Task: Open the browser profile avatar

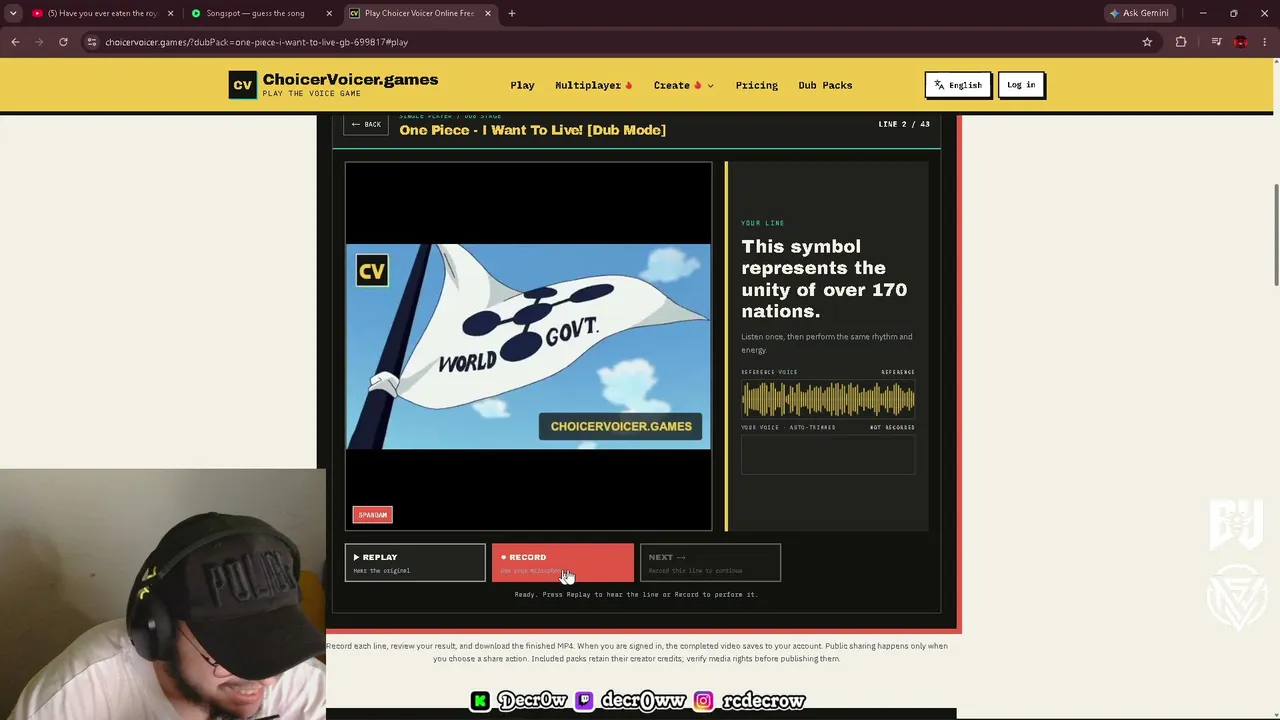Action: click(x=1241, y=42)
